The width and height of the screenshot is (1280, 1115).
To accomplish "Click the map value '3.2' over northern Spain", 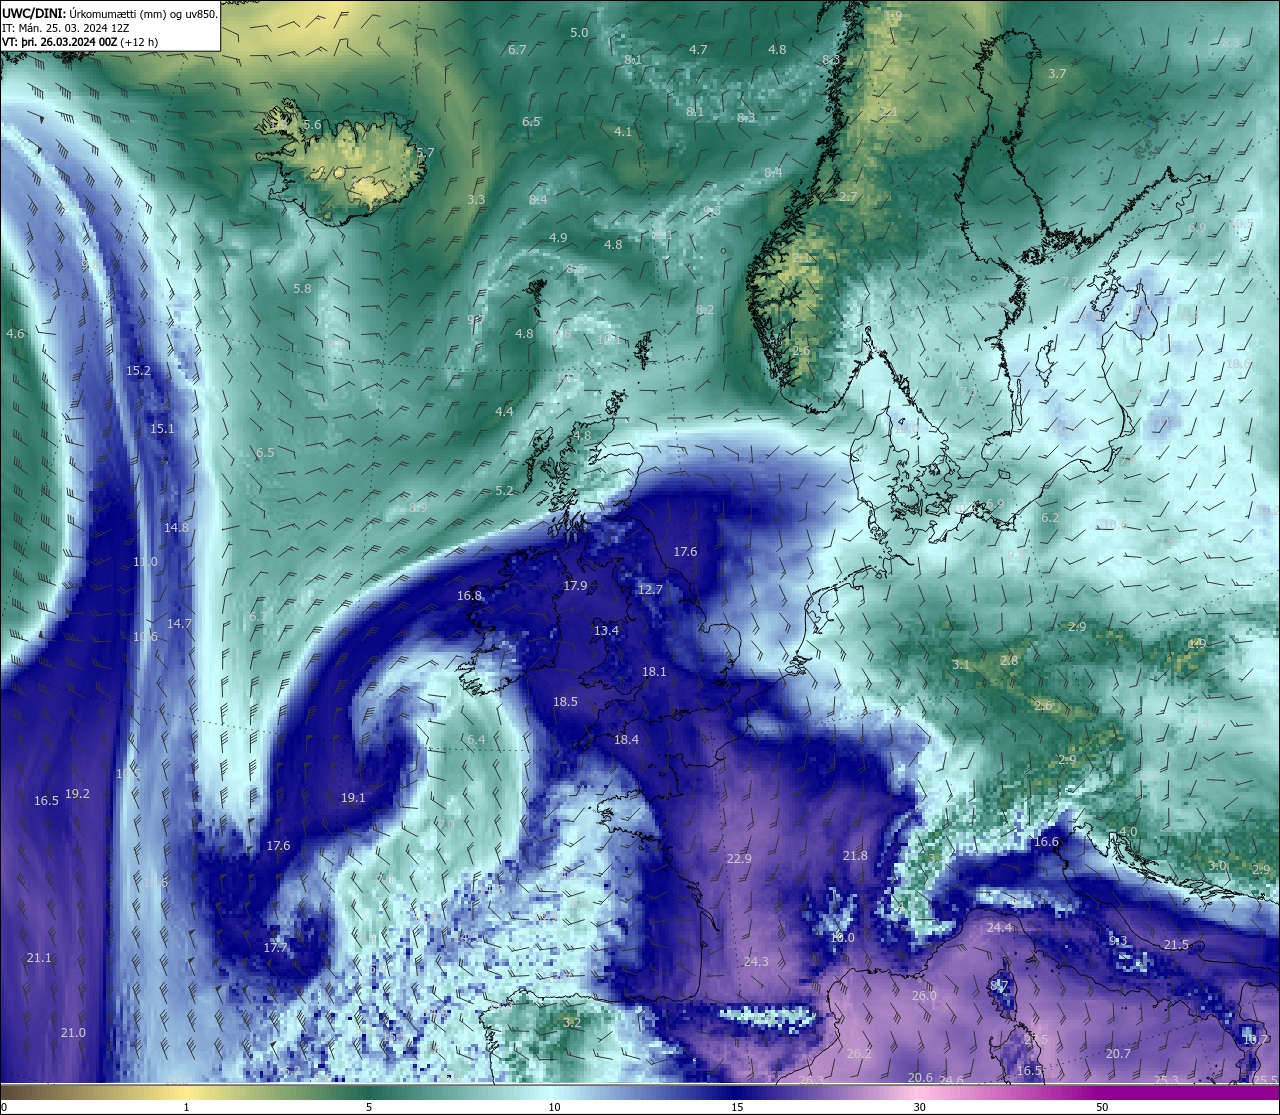I will (572, 1022).
